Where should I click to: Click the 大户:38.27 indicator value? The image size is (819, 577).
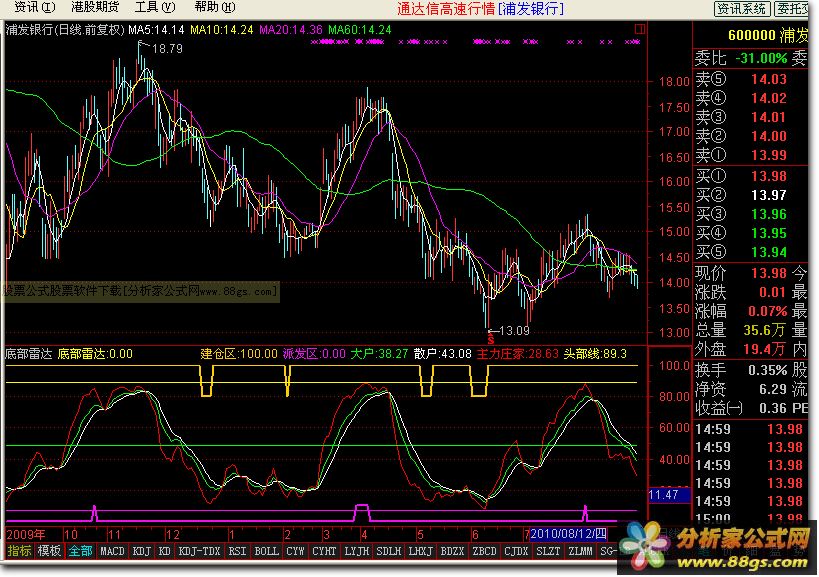click(x=379, y=354)
